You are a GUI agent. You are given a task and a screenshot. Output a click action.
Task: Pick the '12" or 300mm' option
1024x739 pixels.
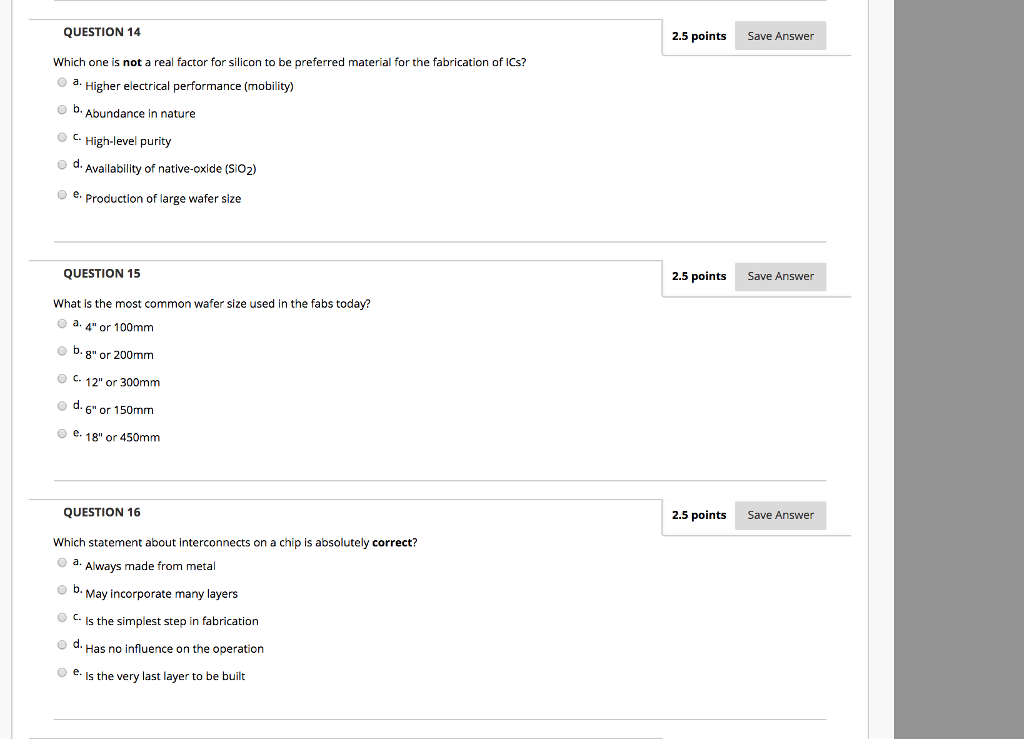tap(61, 378)
